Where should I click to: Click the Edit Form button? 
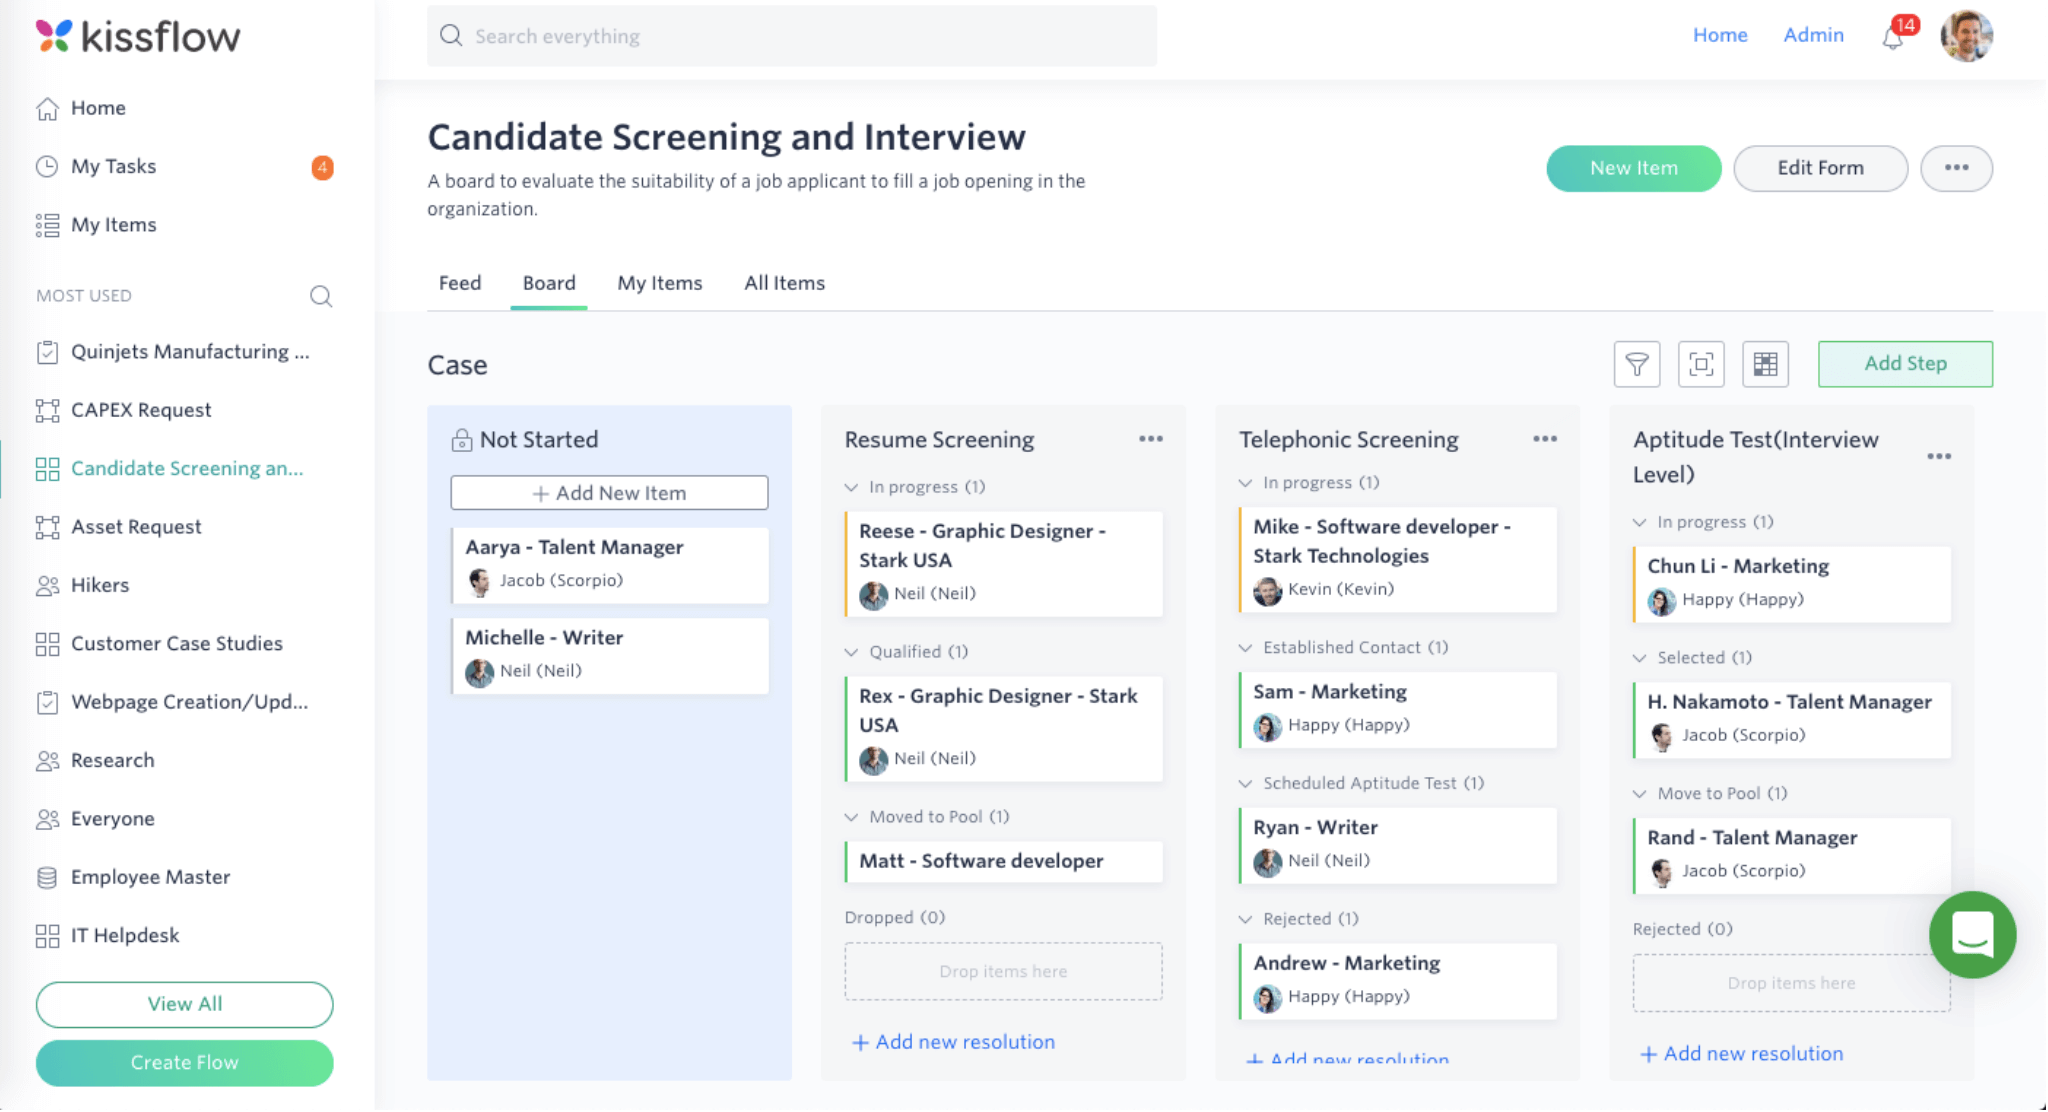[1819, 167]
